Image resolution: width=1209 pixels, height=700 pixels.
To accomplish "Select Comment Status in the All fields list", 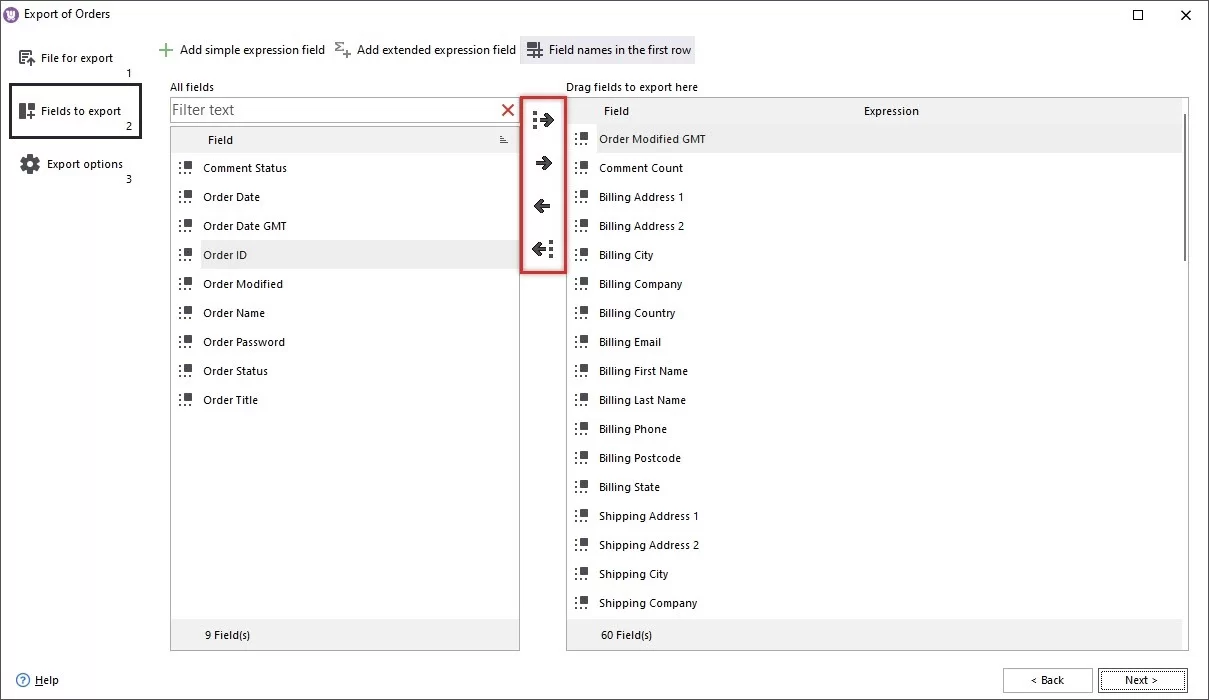I will click(243, 168).
